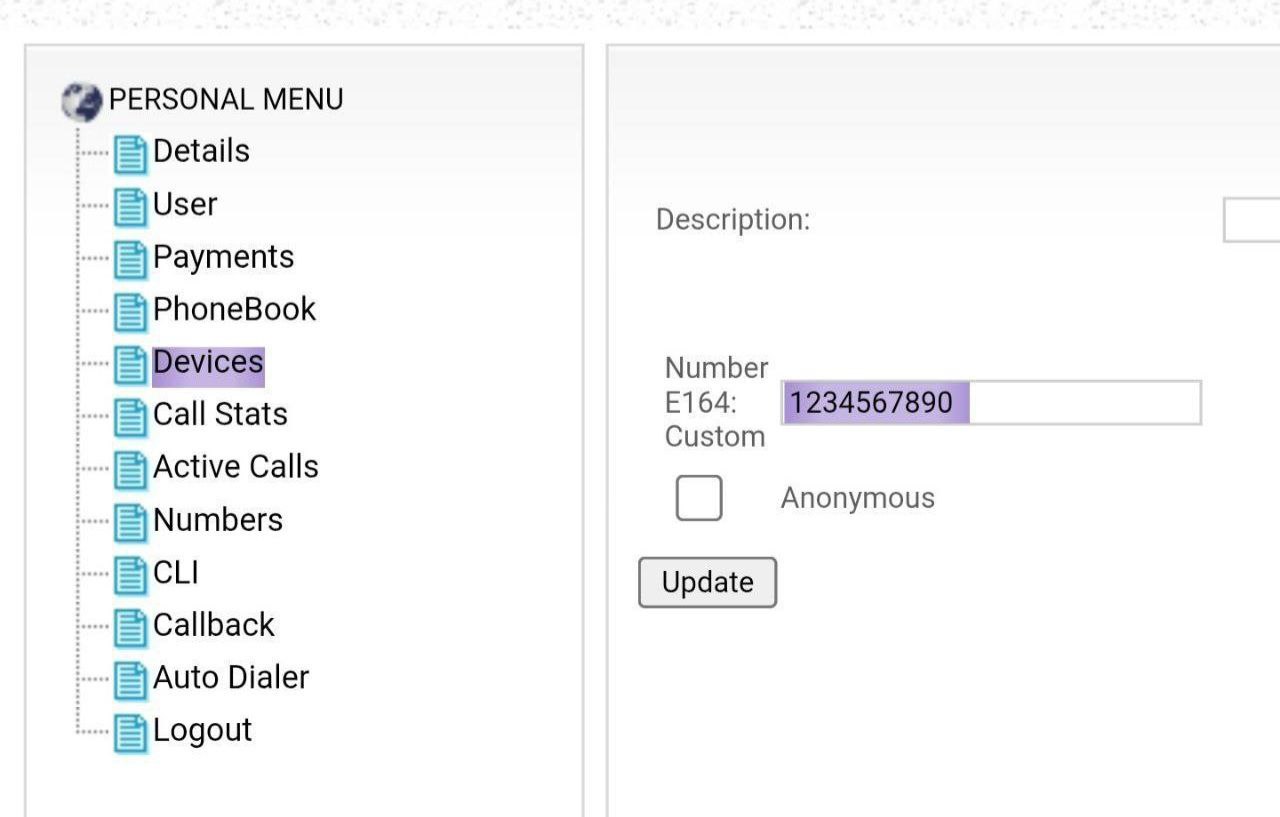
Task: Click the Number E164 input field
Action: pyautogui.click(x=990, y=403)
